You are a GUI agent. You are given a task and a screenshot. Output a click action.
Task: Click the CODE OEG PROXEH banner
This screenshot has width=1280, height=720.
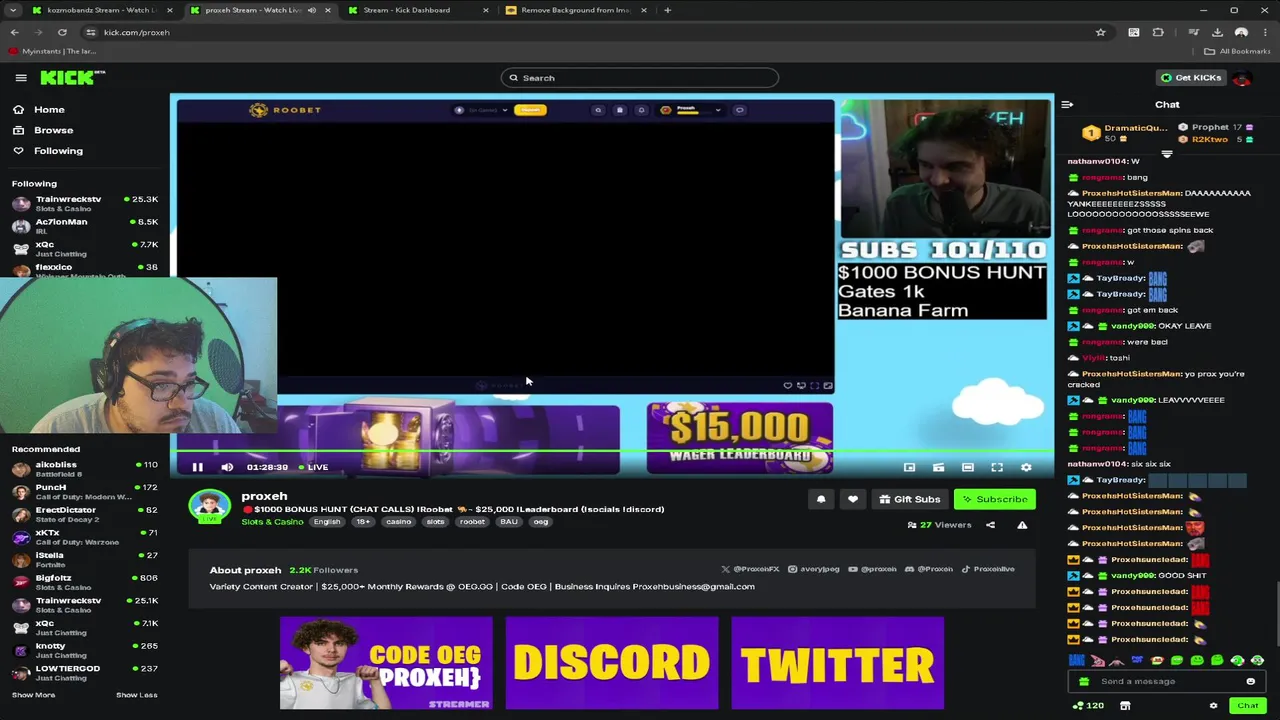pyautogui.click(x=386, y=663)
